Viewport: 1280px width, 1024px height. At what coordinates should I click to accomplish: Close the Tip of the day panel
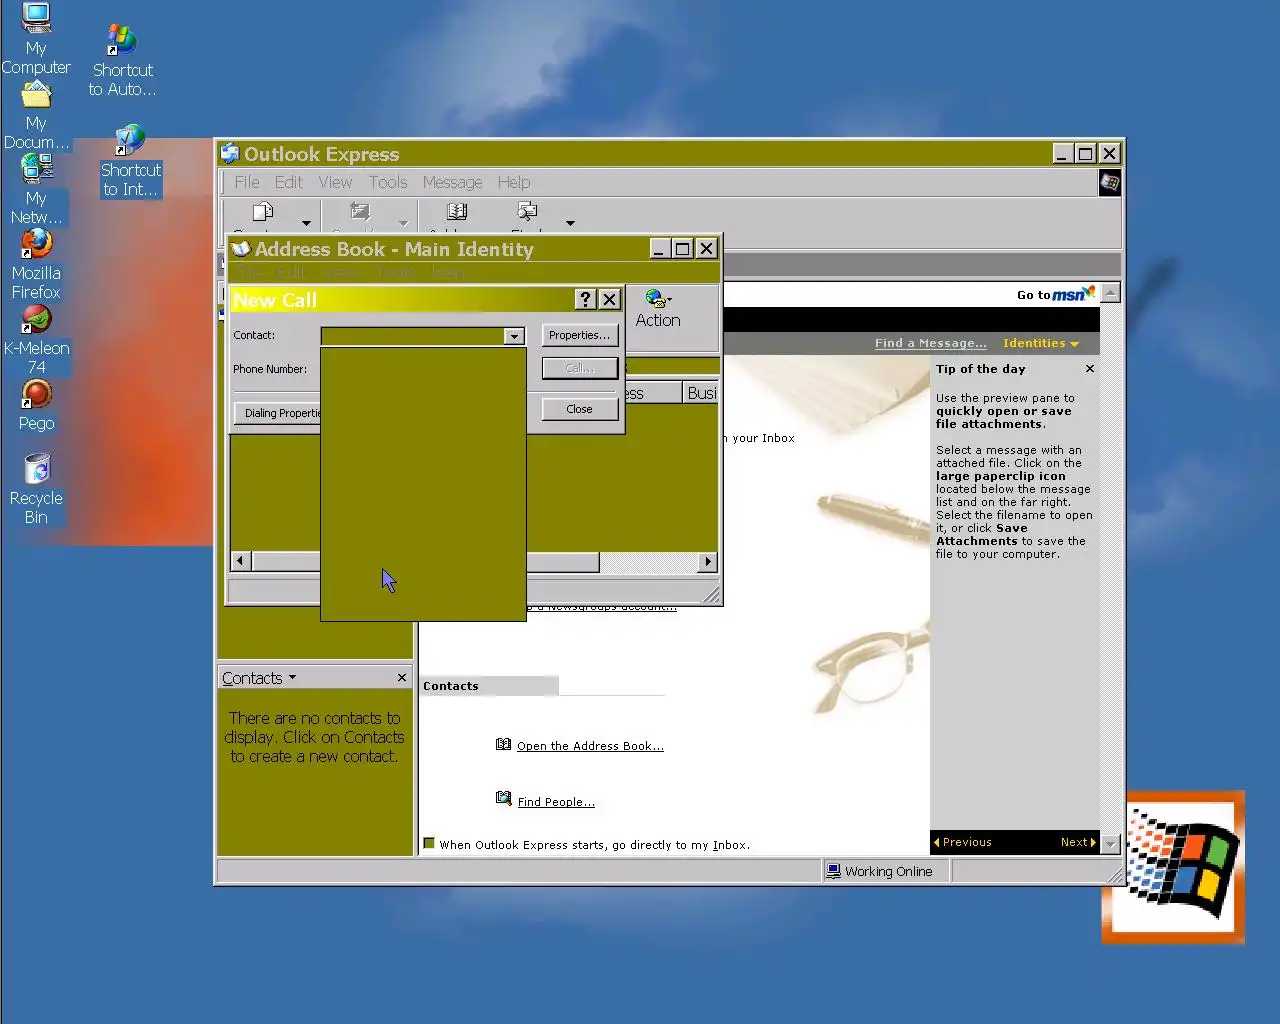click(x=1090, y=369)
